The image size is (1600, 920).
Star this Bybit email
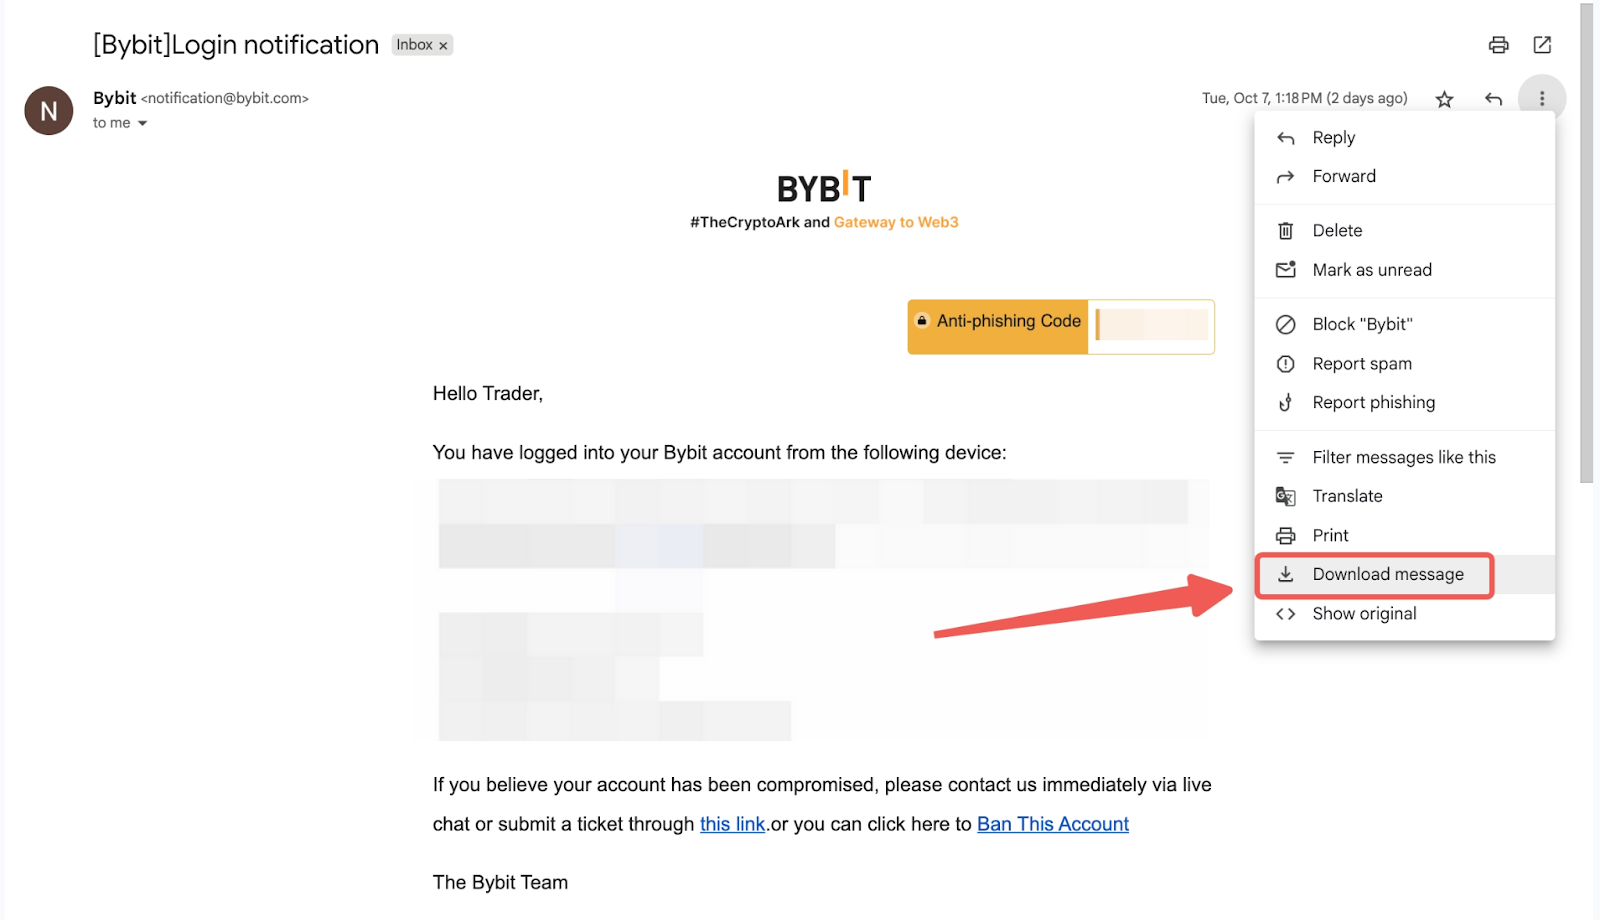(x=1444, y=99)
